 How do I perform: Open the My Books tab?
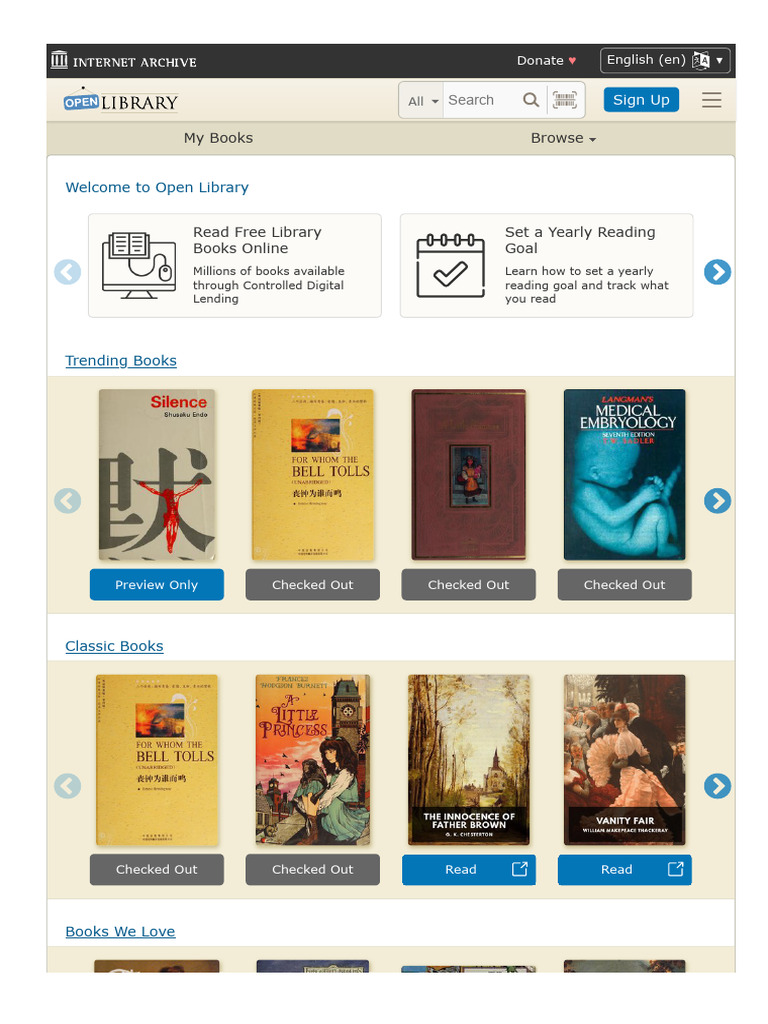pos(218,138)
